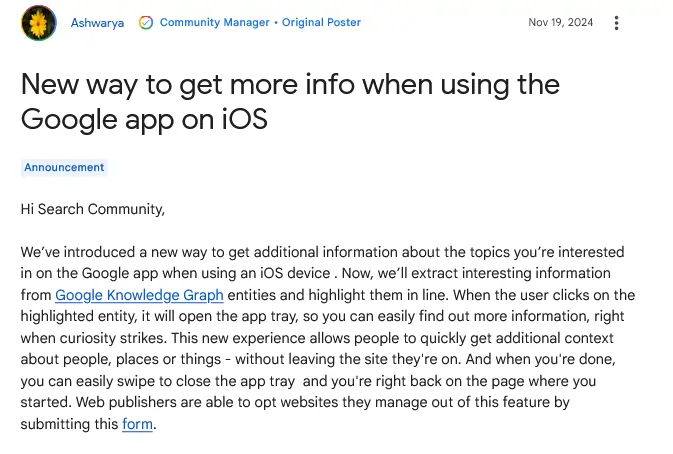Click the Nov 19, 2024 post date
The width and height of the screenshot is (673, 454).
(x=561, y=22)
